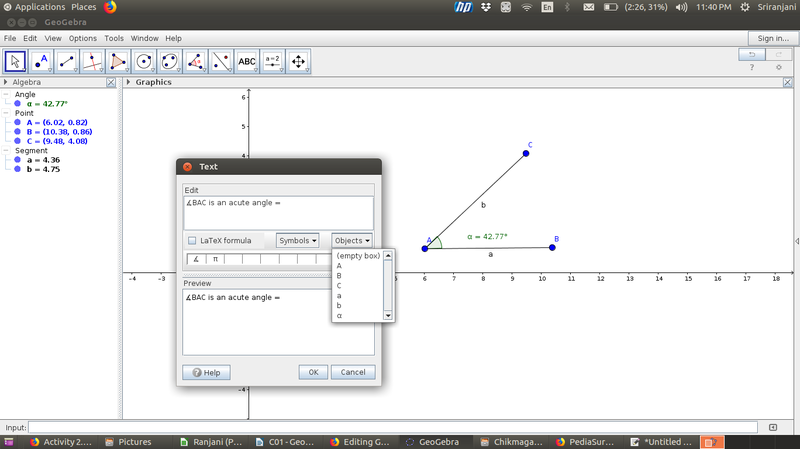The width and height of the screenshot is (800, 449).
Task: Close the Graphics view panel
Action: pos(787,82)
